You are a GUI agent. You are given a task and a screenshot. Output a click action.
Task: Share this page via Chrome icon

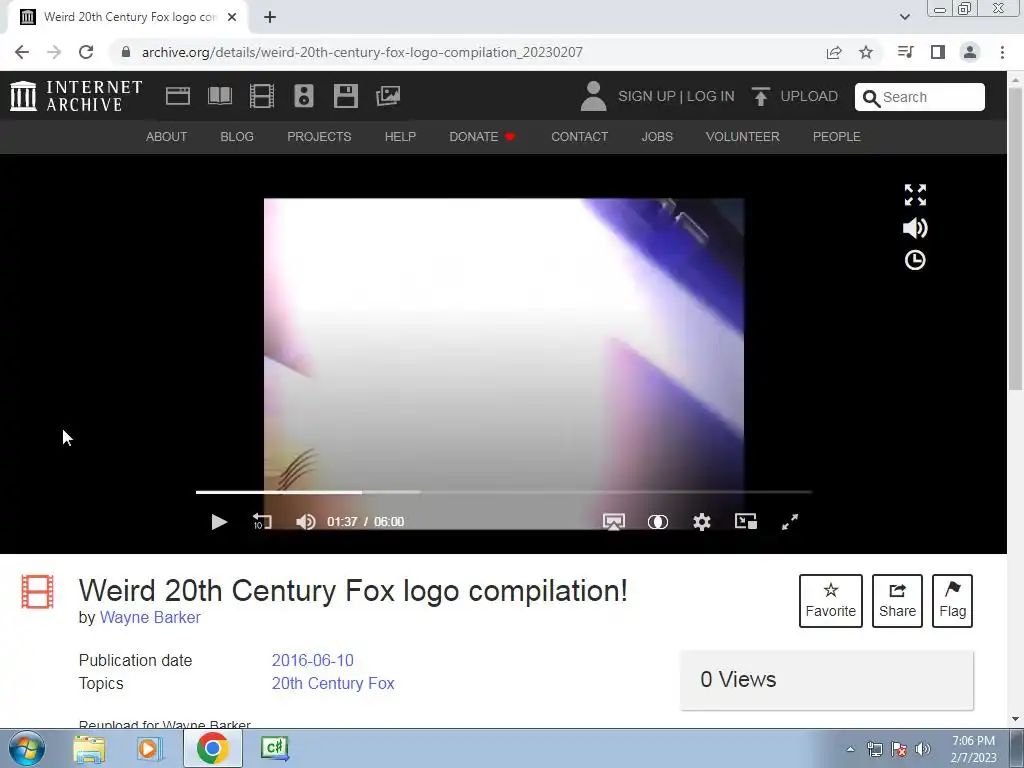(834, 52)
